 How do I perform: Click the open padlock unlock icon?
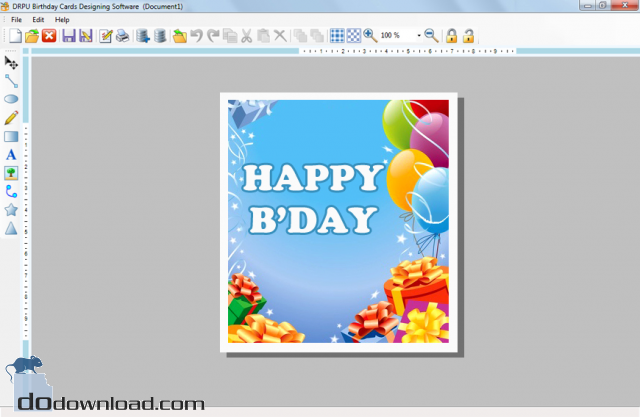pyautogui.click(x=468, y=36)
